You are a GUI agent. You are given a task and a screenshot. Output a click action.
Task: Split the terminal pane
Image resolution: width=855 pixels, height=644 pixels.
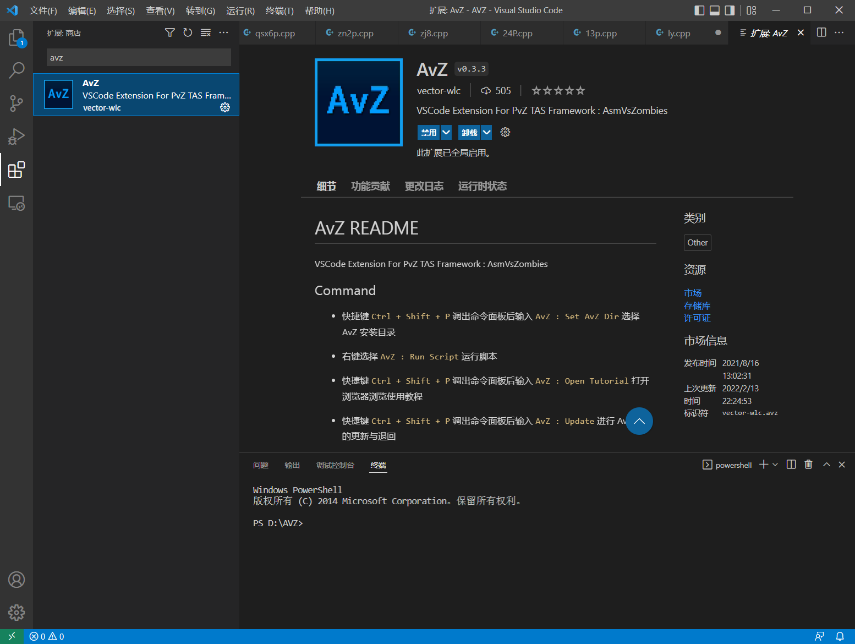(791, 465)
